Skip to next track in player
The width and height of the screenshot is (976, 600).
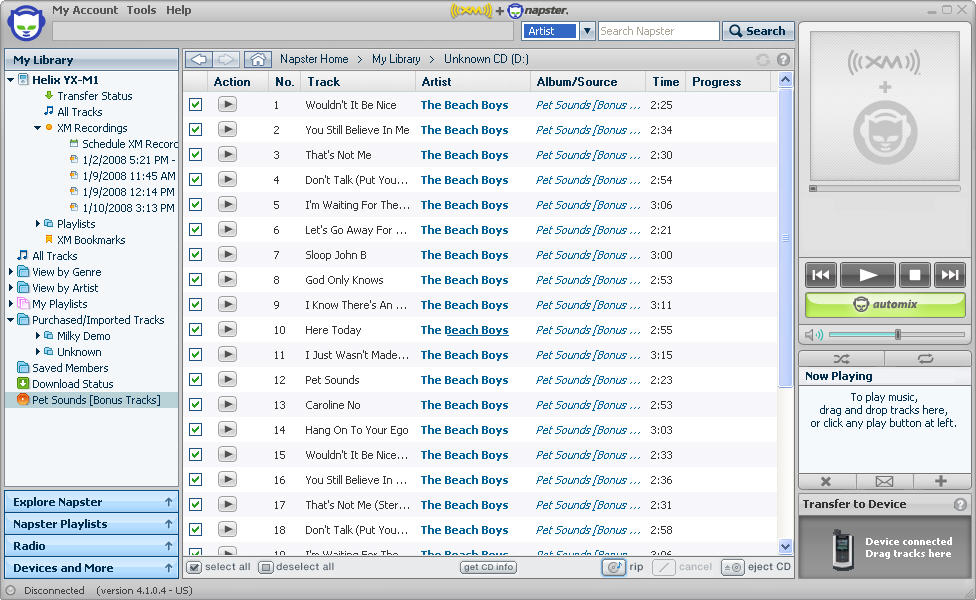pos(950,275)
